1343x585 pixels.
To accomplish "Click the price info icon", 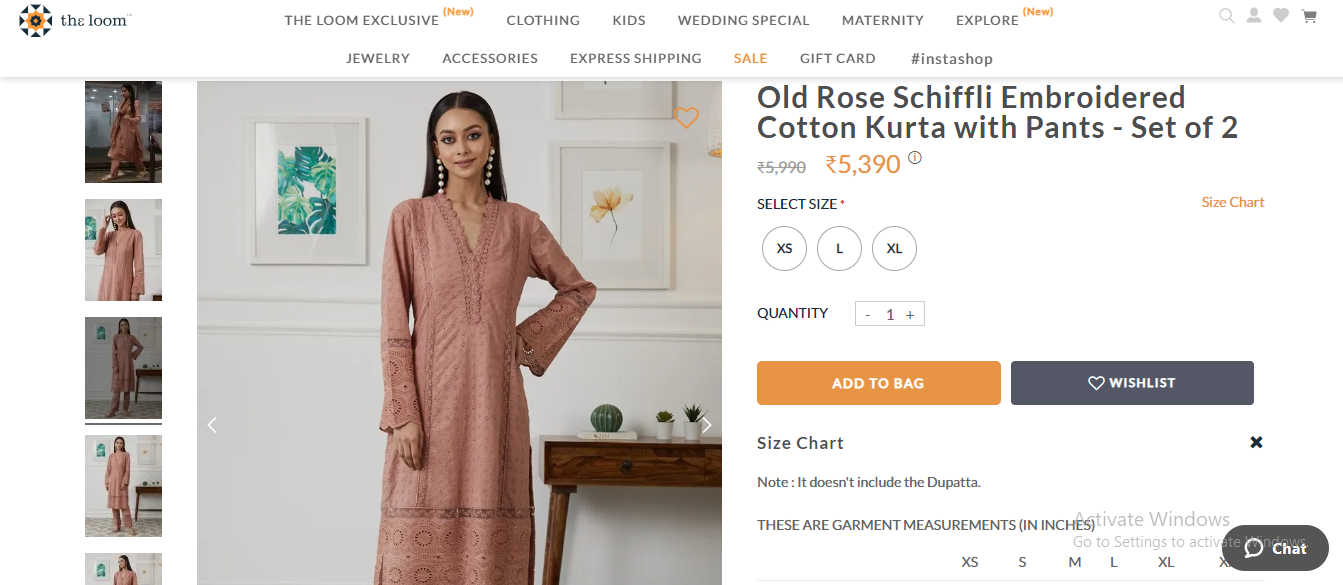I will (914, 158).
